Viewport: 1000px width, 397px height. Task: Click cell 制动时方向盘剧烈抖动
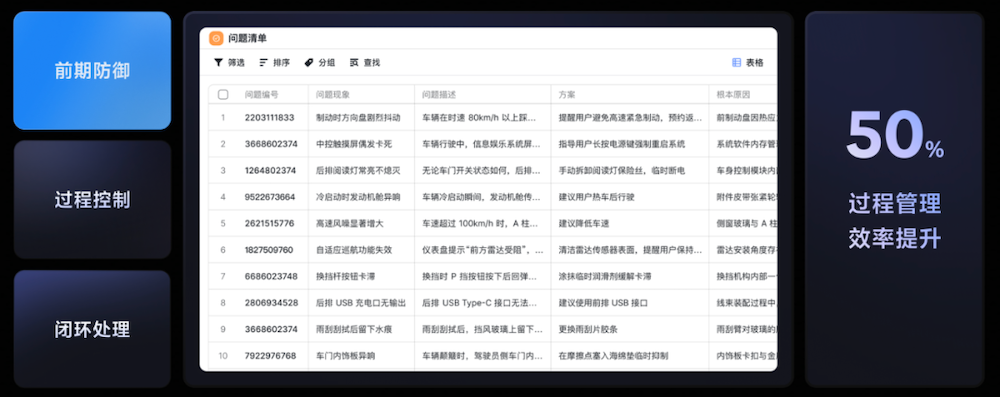[x=358, y=117]
